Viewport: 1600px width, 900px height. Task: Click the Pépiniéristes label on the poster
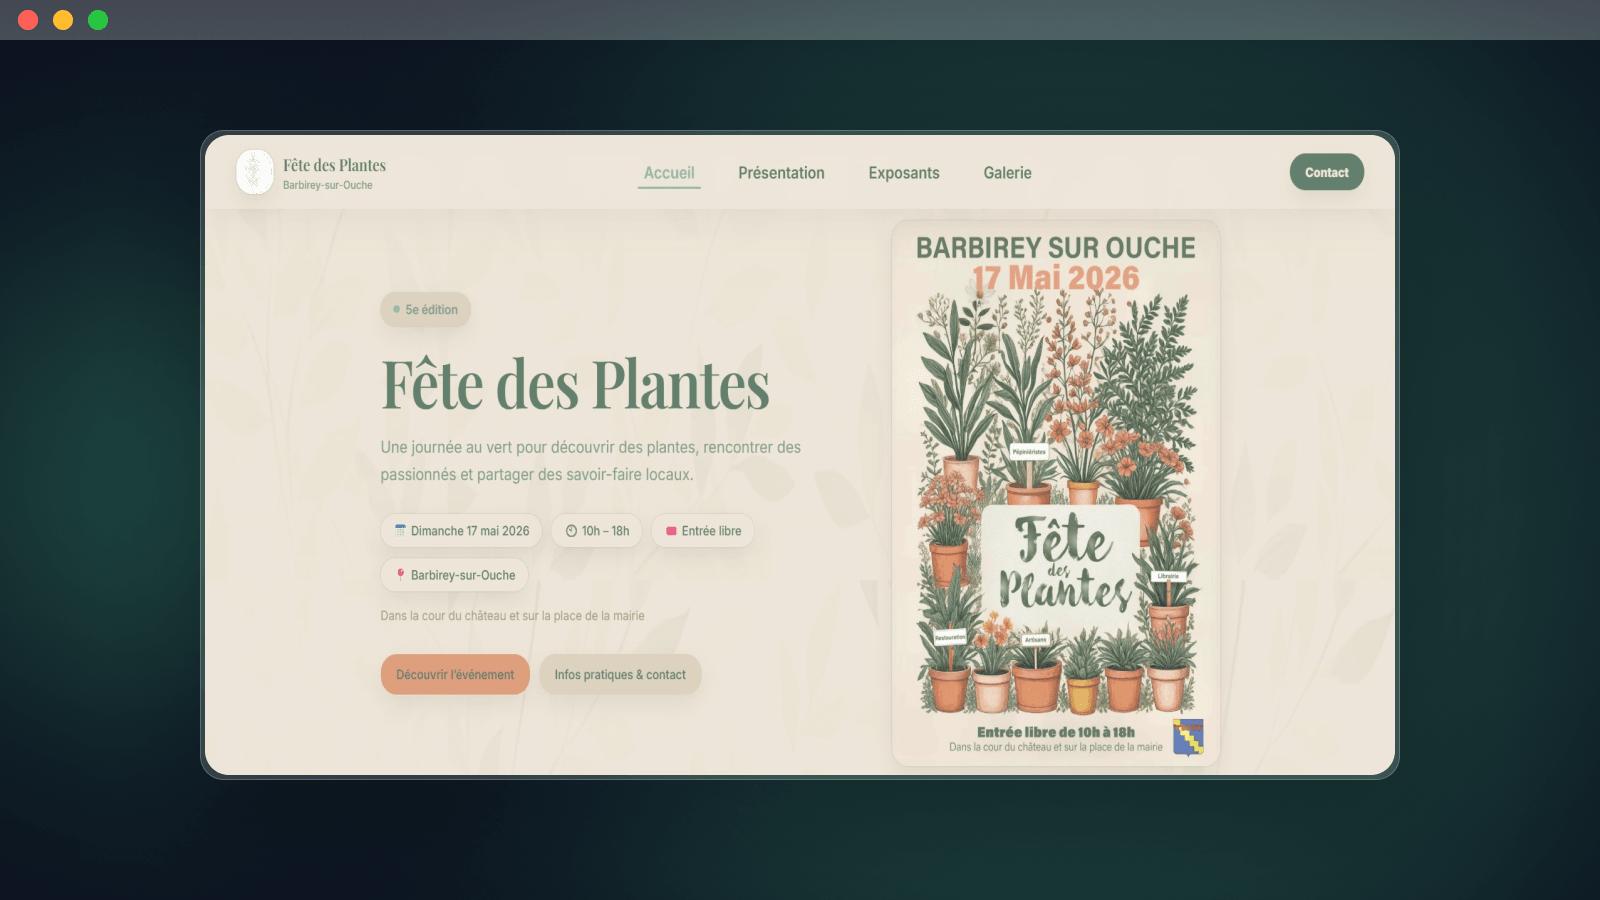(1030, 451)
